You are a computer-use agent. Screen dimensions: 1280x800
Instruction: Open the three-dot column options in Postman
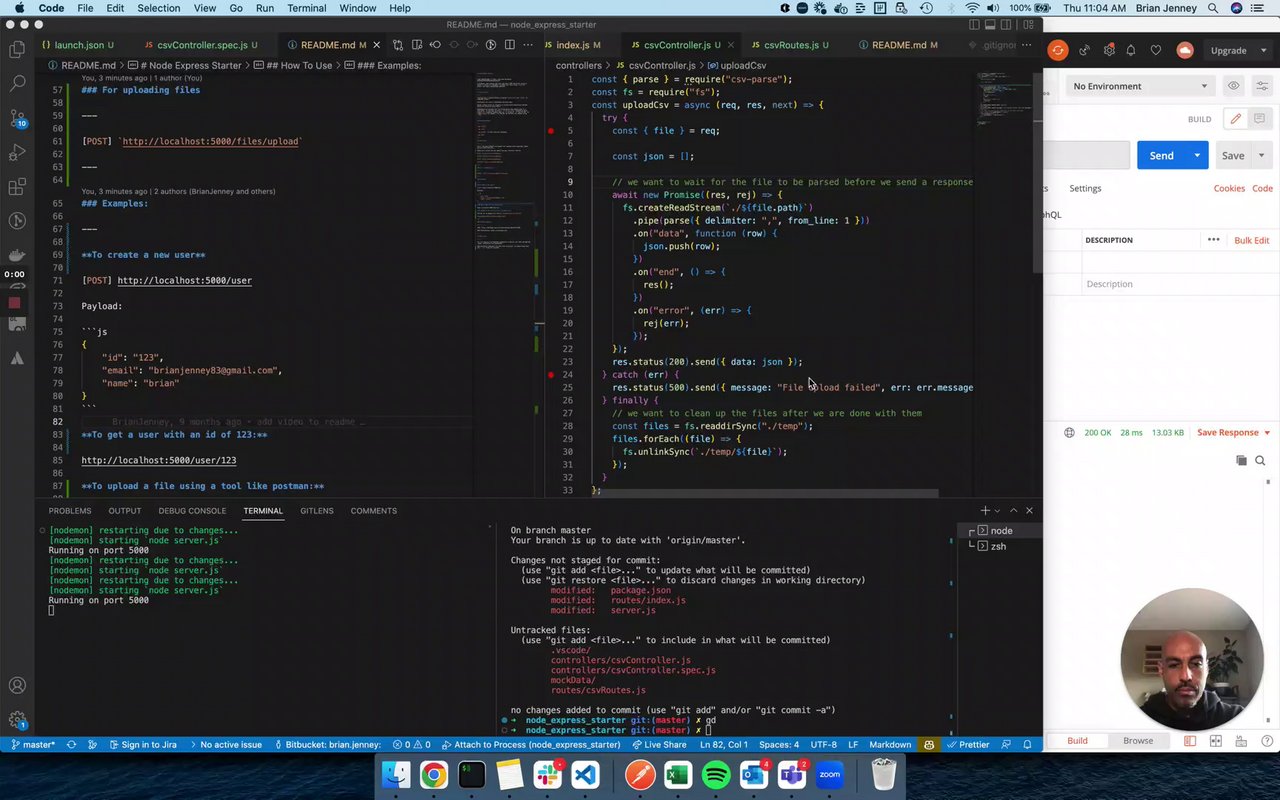[x=1213, y=240]
